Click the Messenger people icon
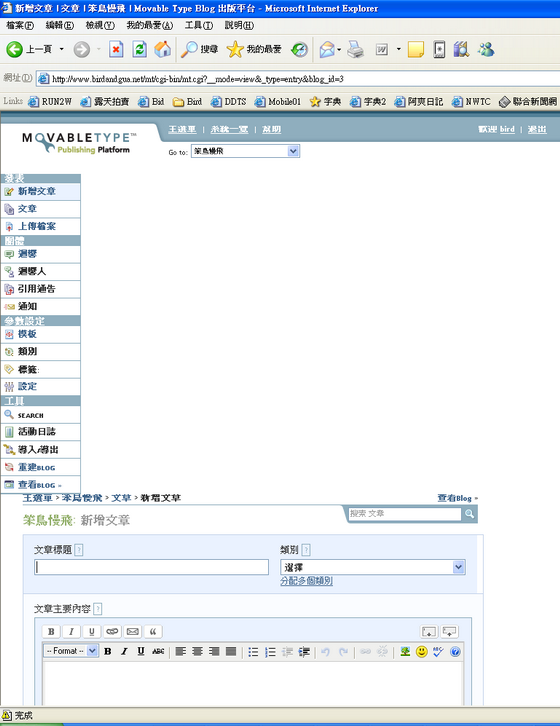The image size is (560, 726). click(x=486, y=49)
